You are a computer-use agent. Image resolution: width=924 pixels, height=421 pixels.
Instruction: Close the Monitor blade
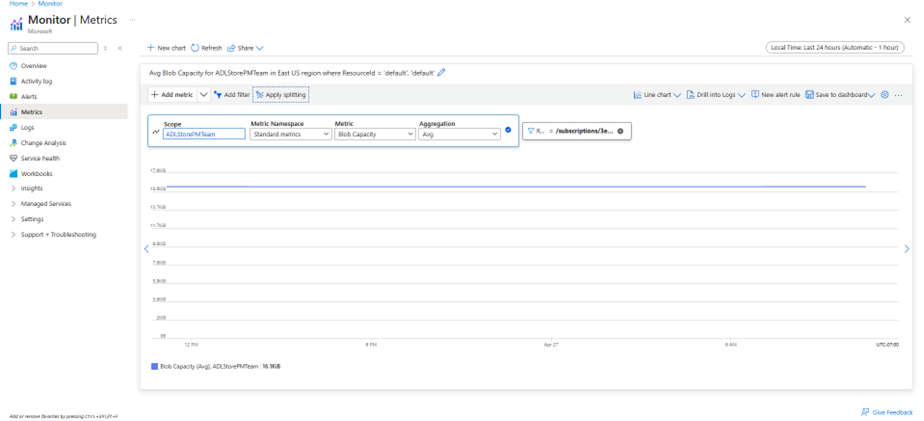coord(908,20)
